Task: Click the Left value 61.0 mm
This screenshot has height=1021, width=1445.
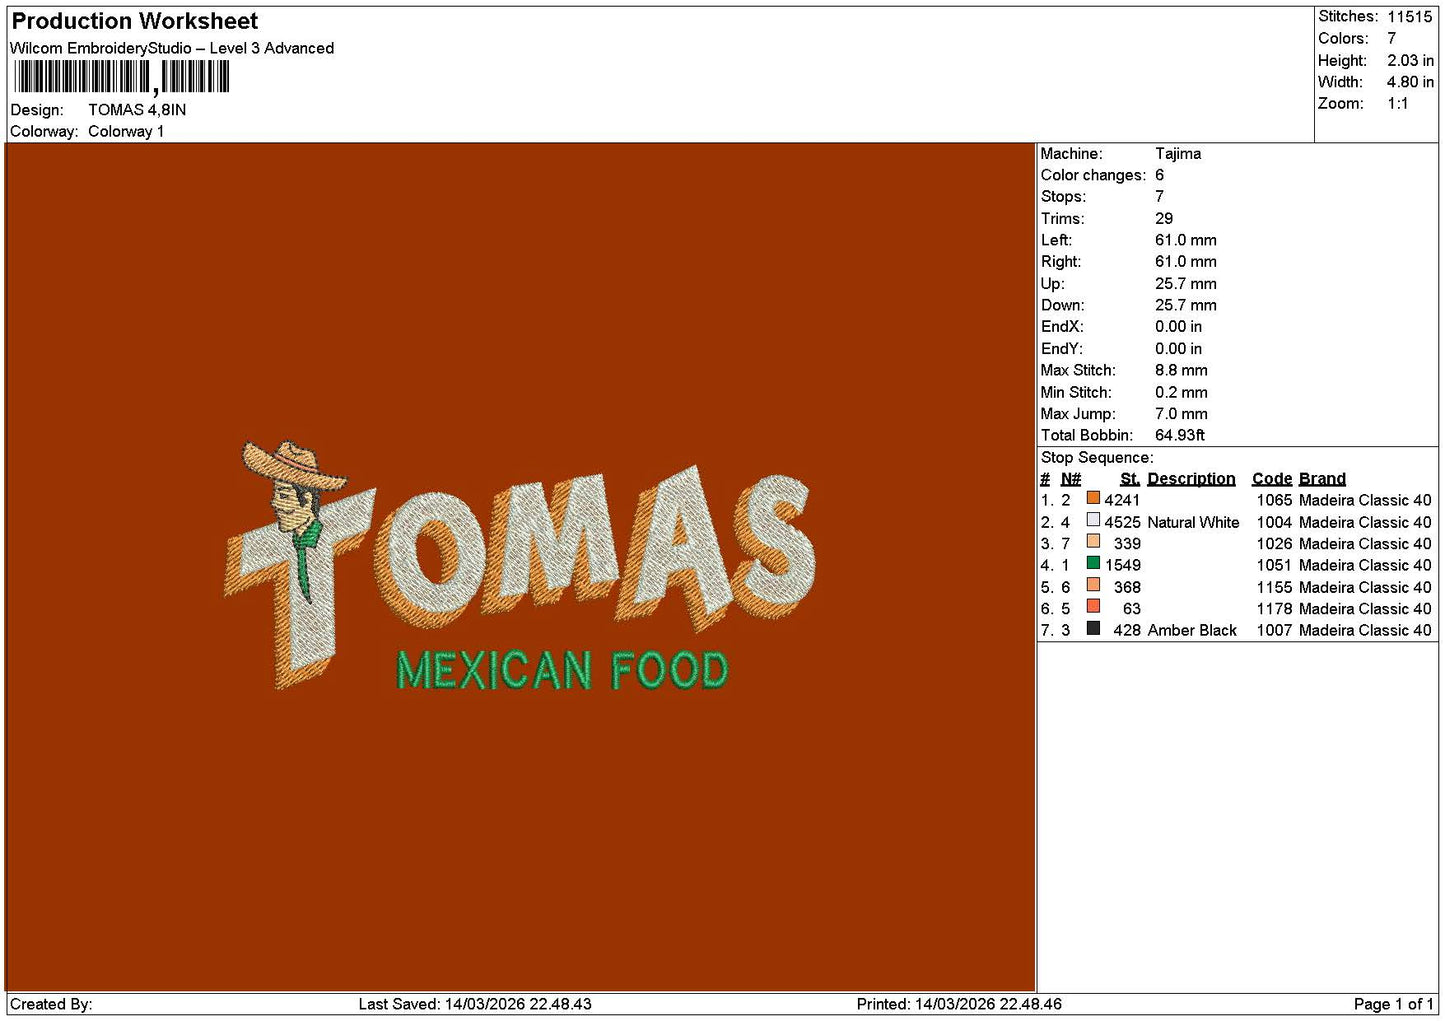Action: click(x=1186, y=240)
